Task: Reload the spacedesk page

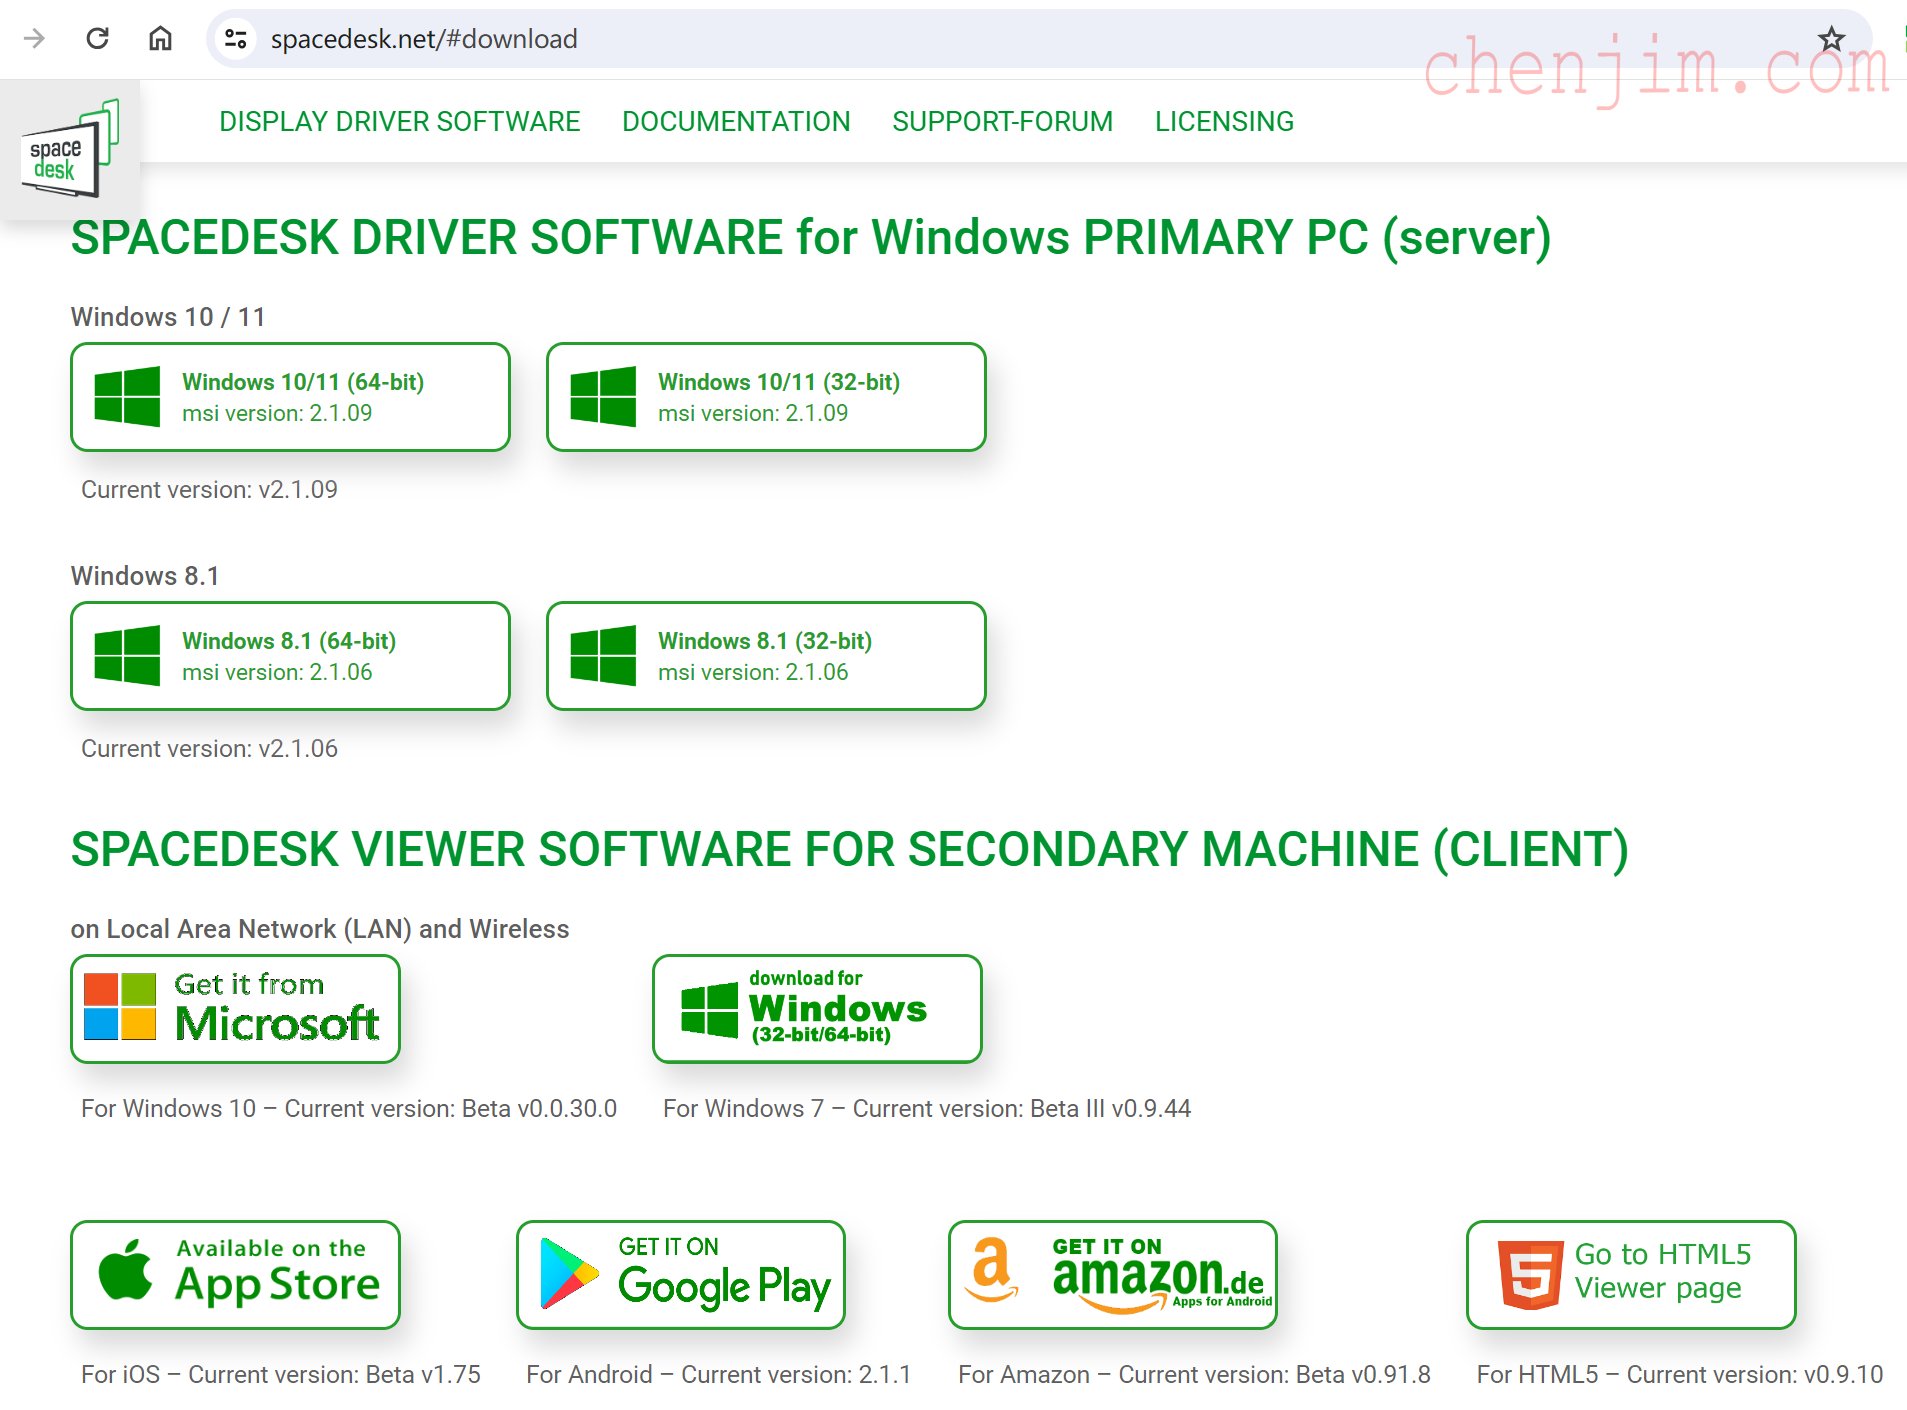Action: pyautogui.click(x=97, y=39)
